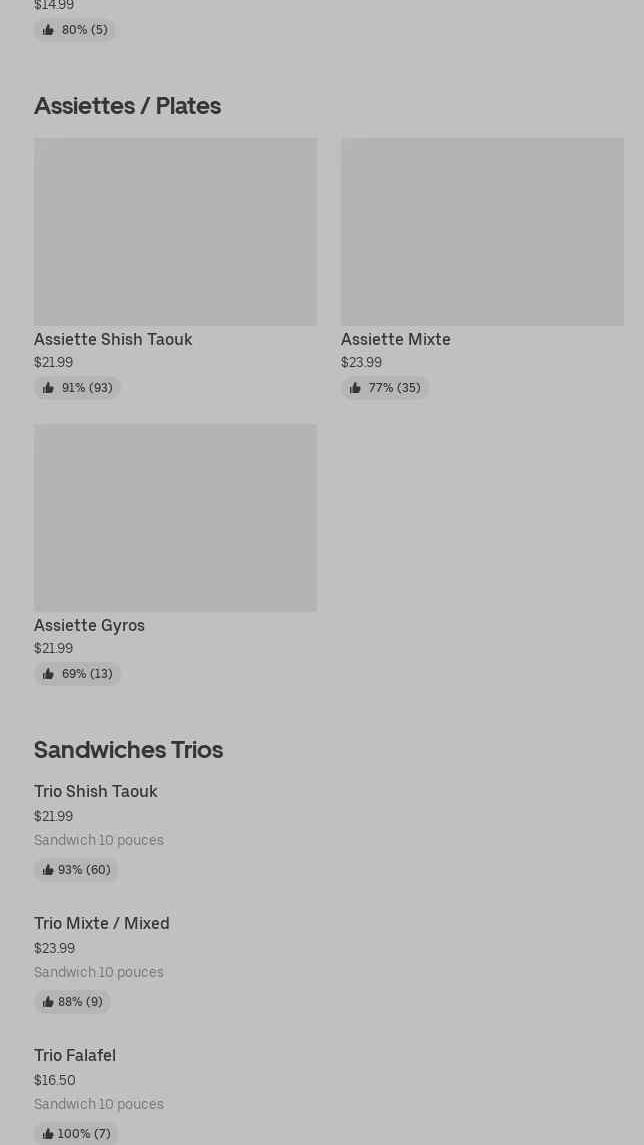
Task: Click the 80% (5) thumbs-up icon
Action: click(x=48, y=30)
